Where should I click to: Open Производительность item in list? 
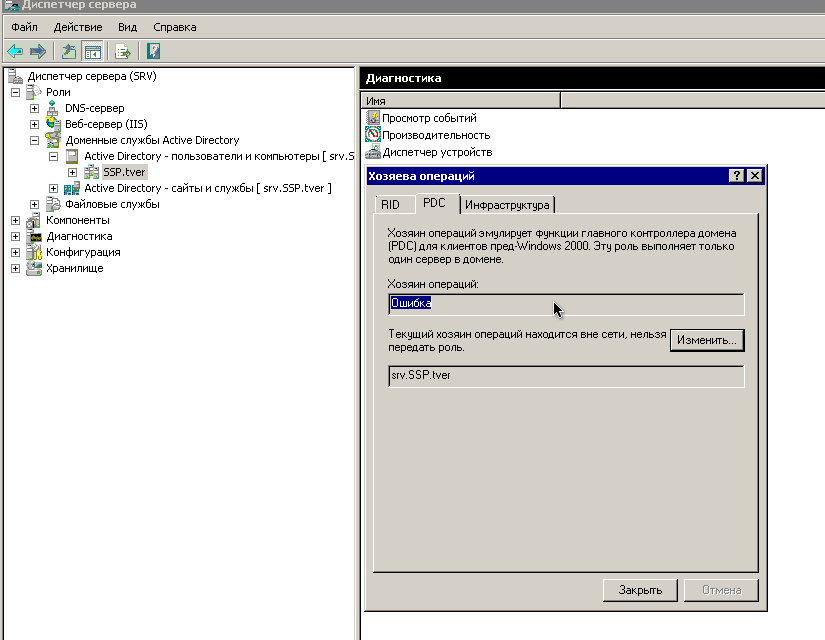(x=436, y=135)
